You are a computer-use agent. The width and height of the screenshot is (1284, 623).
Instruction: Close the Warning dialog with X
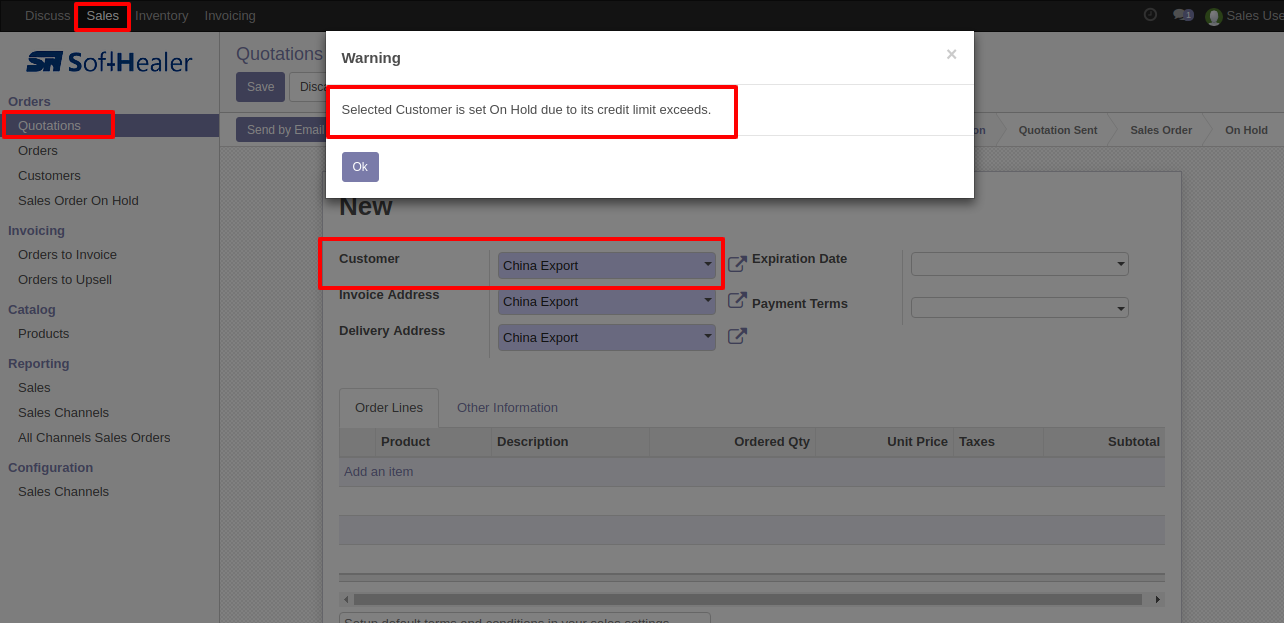click(952, 55)
